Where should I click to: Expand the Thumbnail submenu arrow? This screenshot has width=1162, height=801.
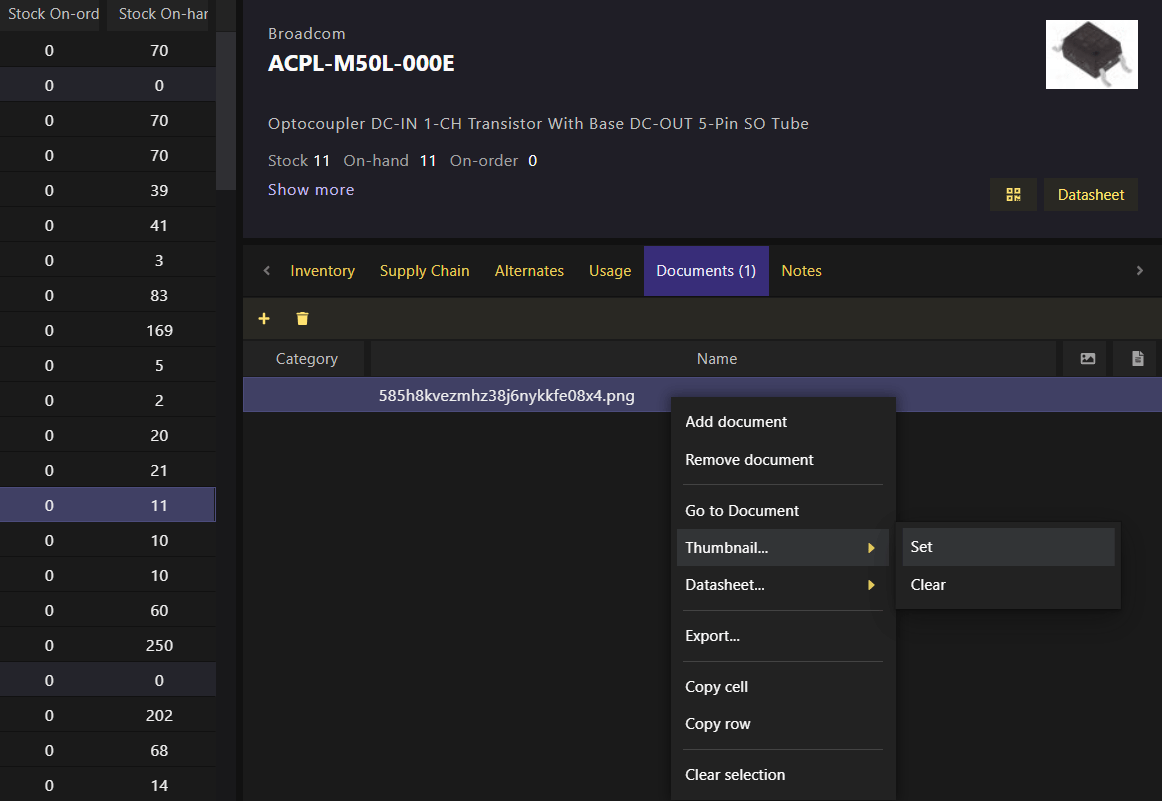pyautogui.click(x=872, y=548)
